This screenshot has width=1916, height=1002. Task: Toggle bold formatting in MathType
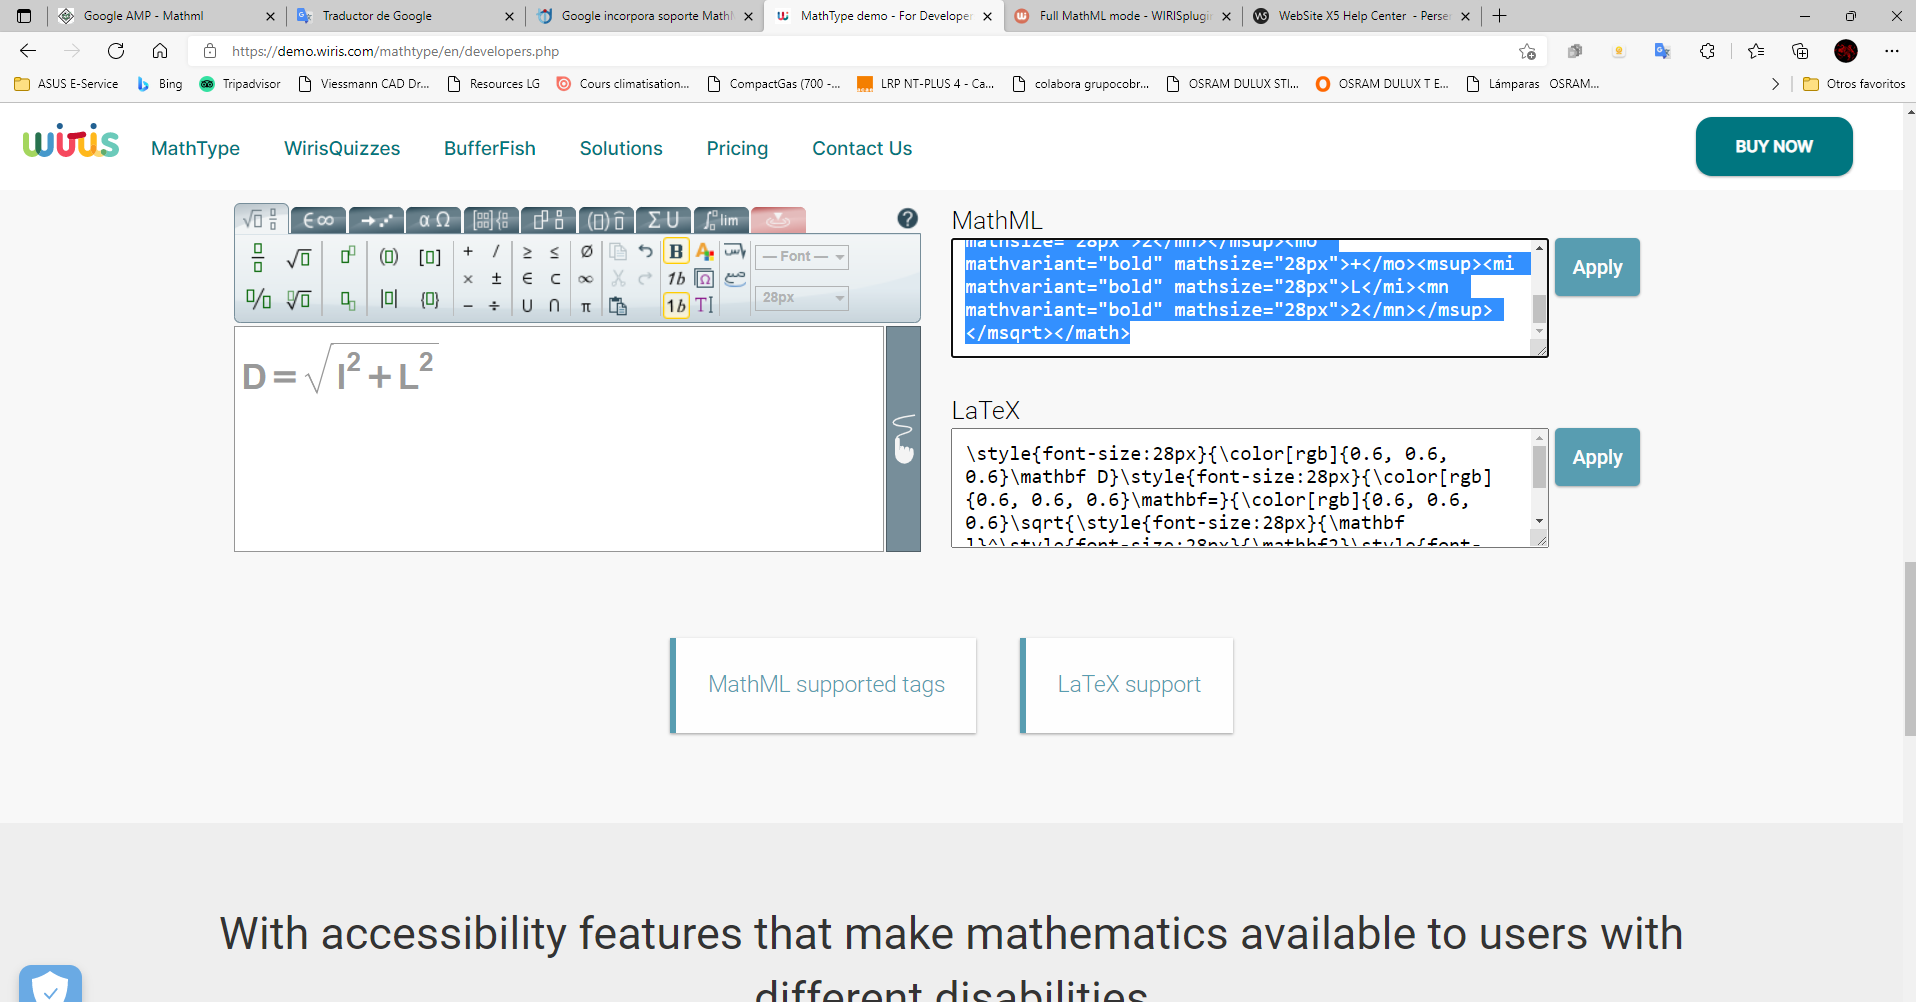[677, 251]
